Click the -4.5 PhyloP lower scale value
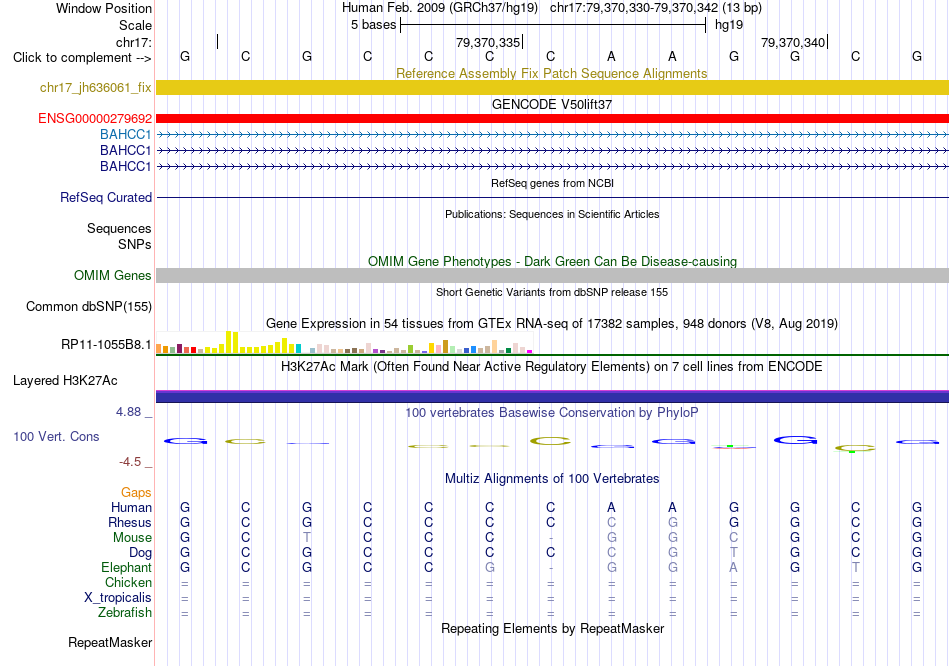 coord(130,462)
